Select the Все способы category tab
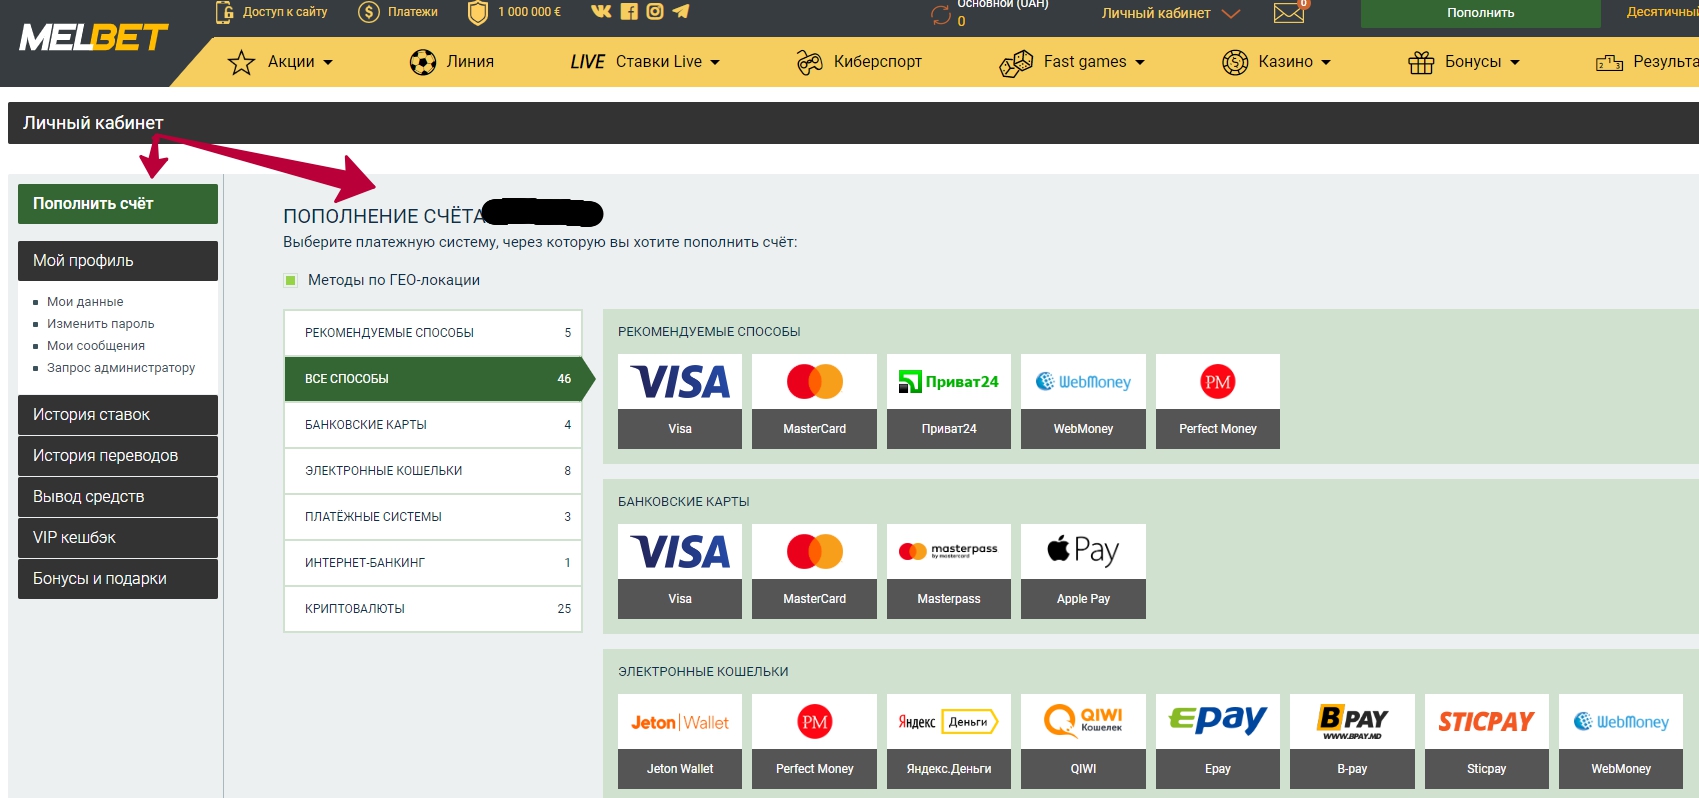 438,379
